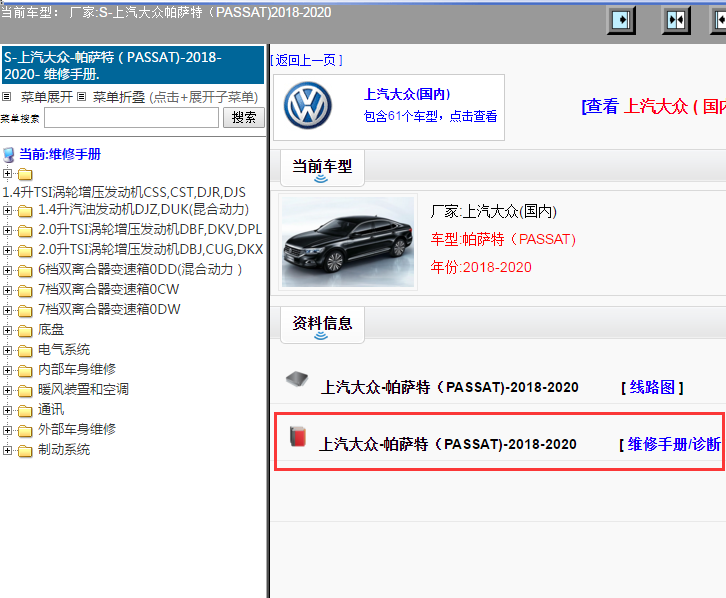Open 暖风装置和空调 tree item
This screenshot has width=726, height=598.
(x=83, y=389)
